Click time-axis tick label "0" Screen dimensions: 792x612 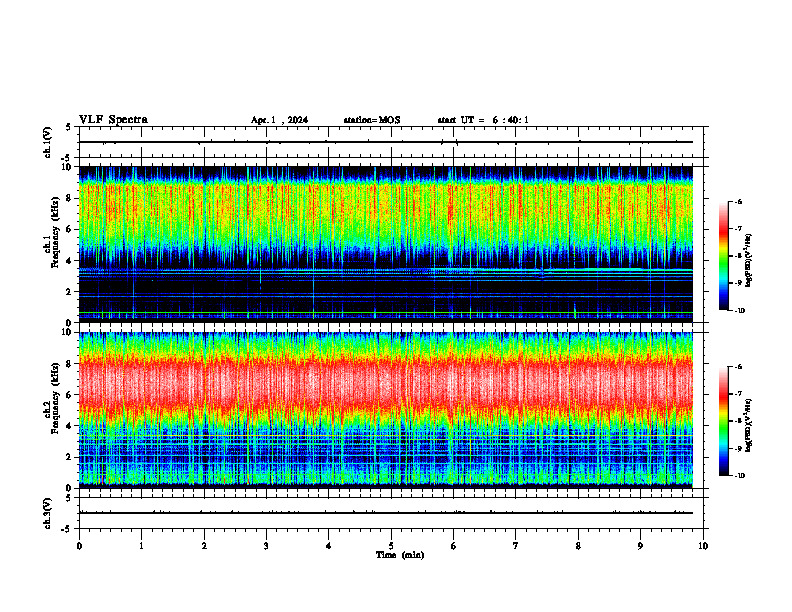click(79, 546)
